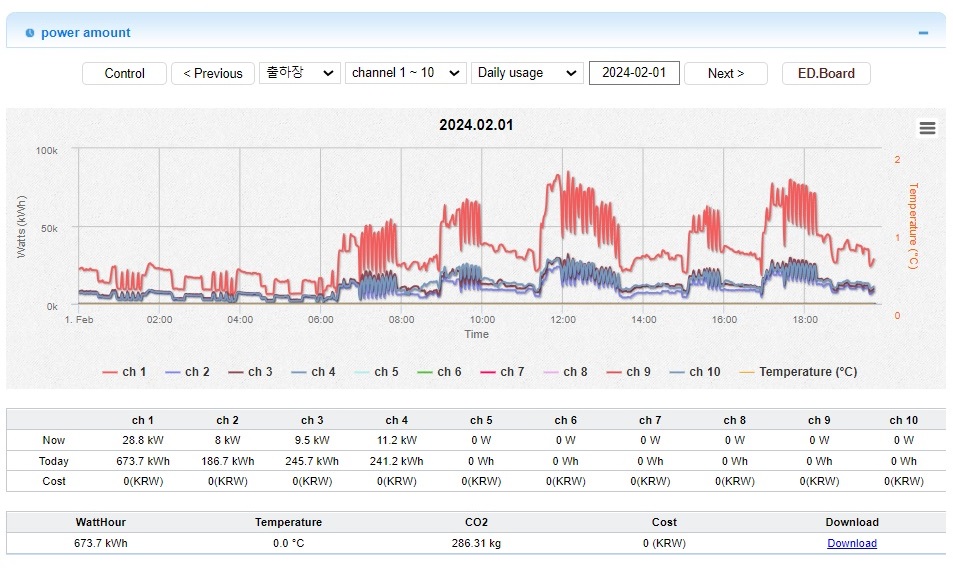Select the 673.7 kWh WattHour total
Viewport: 953px width, 571px height.
point(100,543)
